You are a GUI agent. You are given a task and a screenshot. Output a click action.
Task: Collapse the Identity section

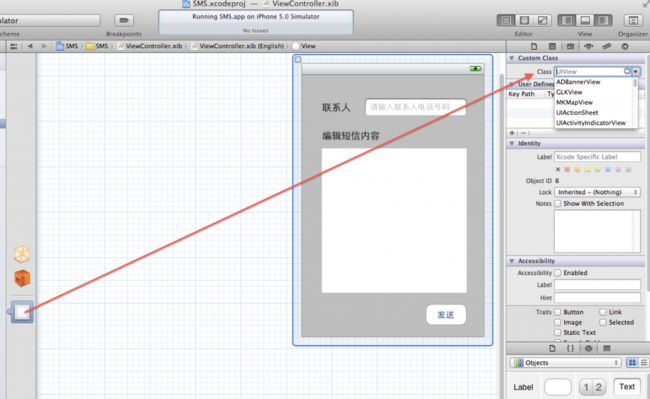tap(512, 143)
